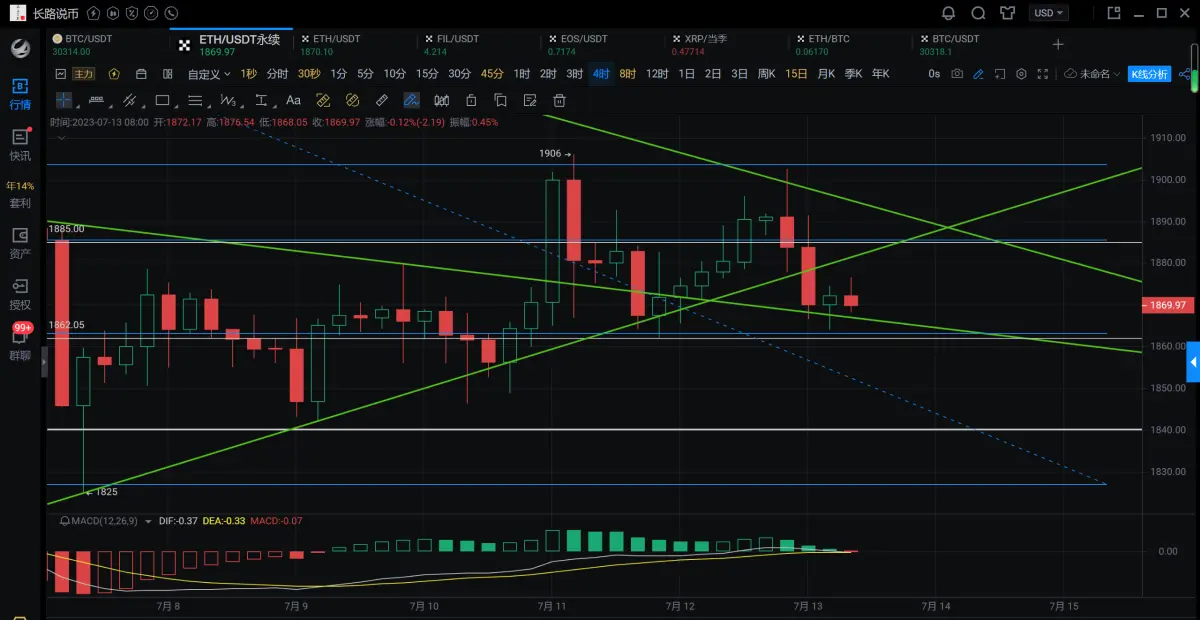This screenshot has width=1200, height=620.
Task: Open the USD currency dropdown
Action: (1050, 13)
